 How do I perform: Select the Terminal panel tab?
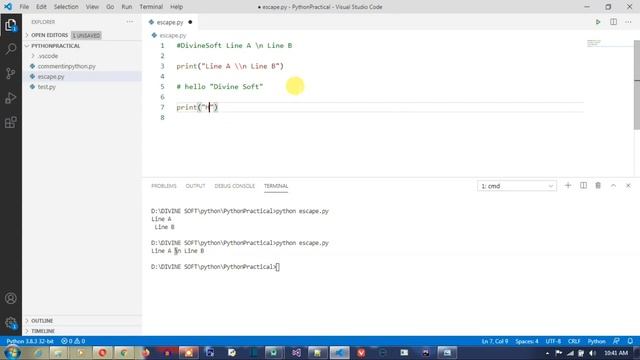(276, 186)
